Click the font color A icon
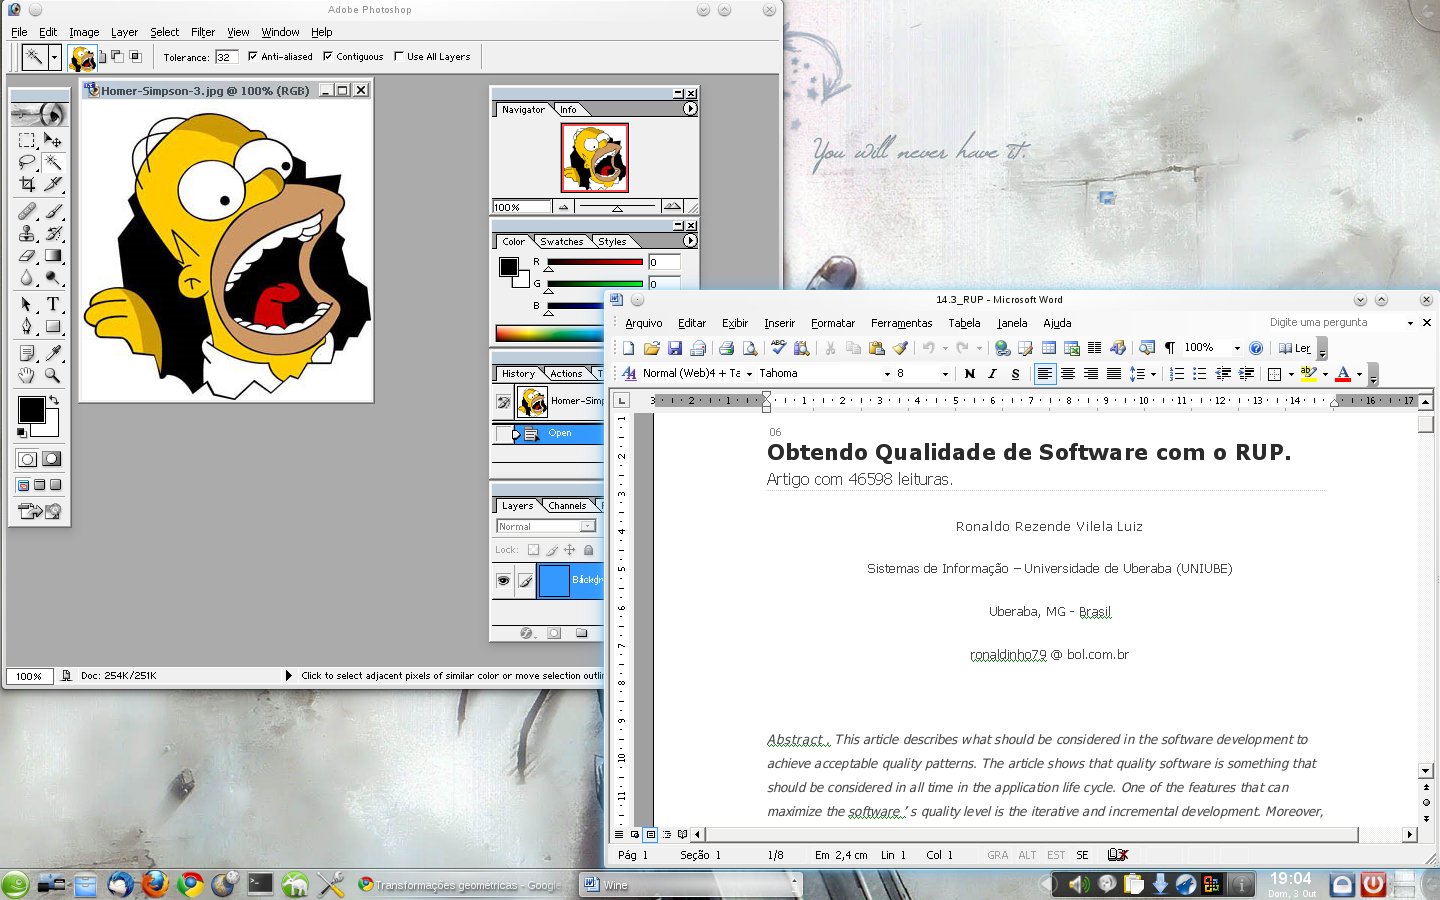This screenshot has height=900, width=1440. pos(1343,374)
